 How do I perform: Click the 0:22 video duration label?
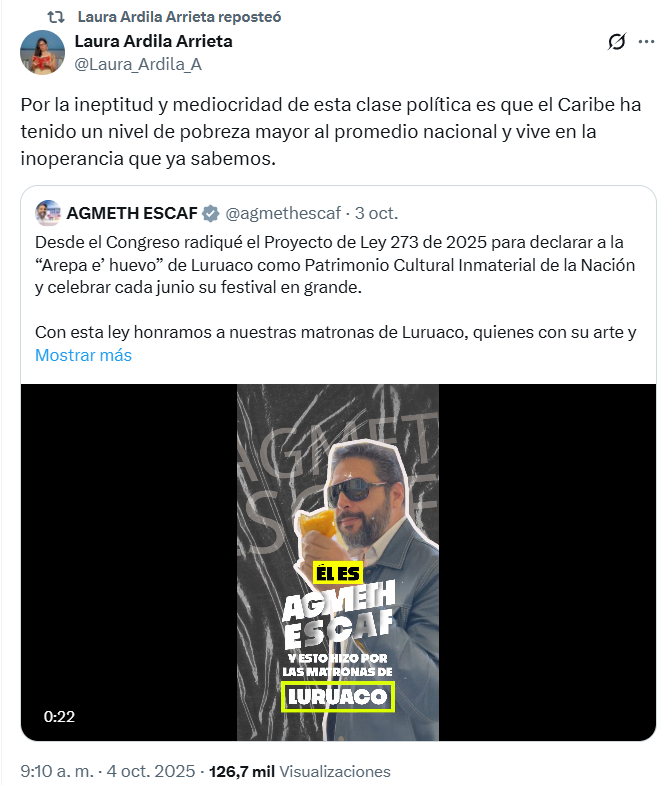pos(59,716)
